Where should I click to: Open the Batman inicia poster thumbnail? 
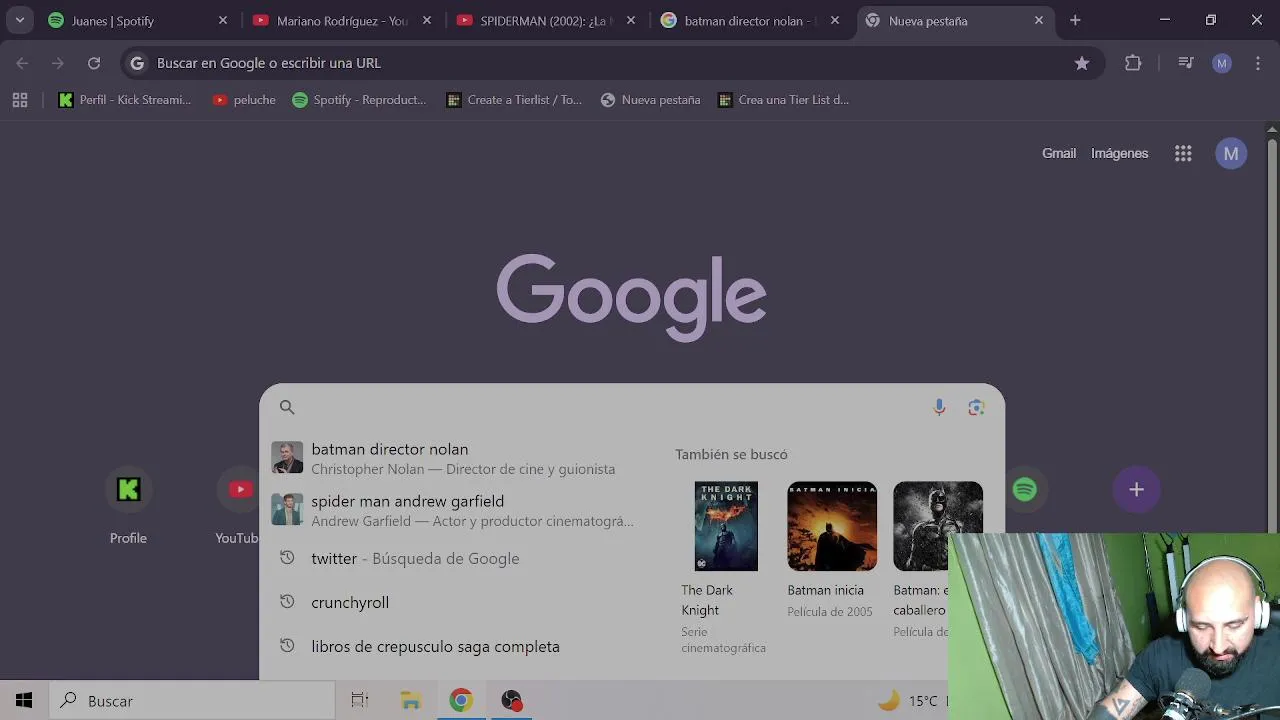[832, 526]
